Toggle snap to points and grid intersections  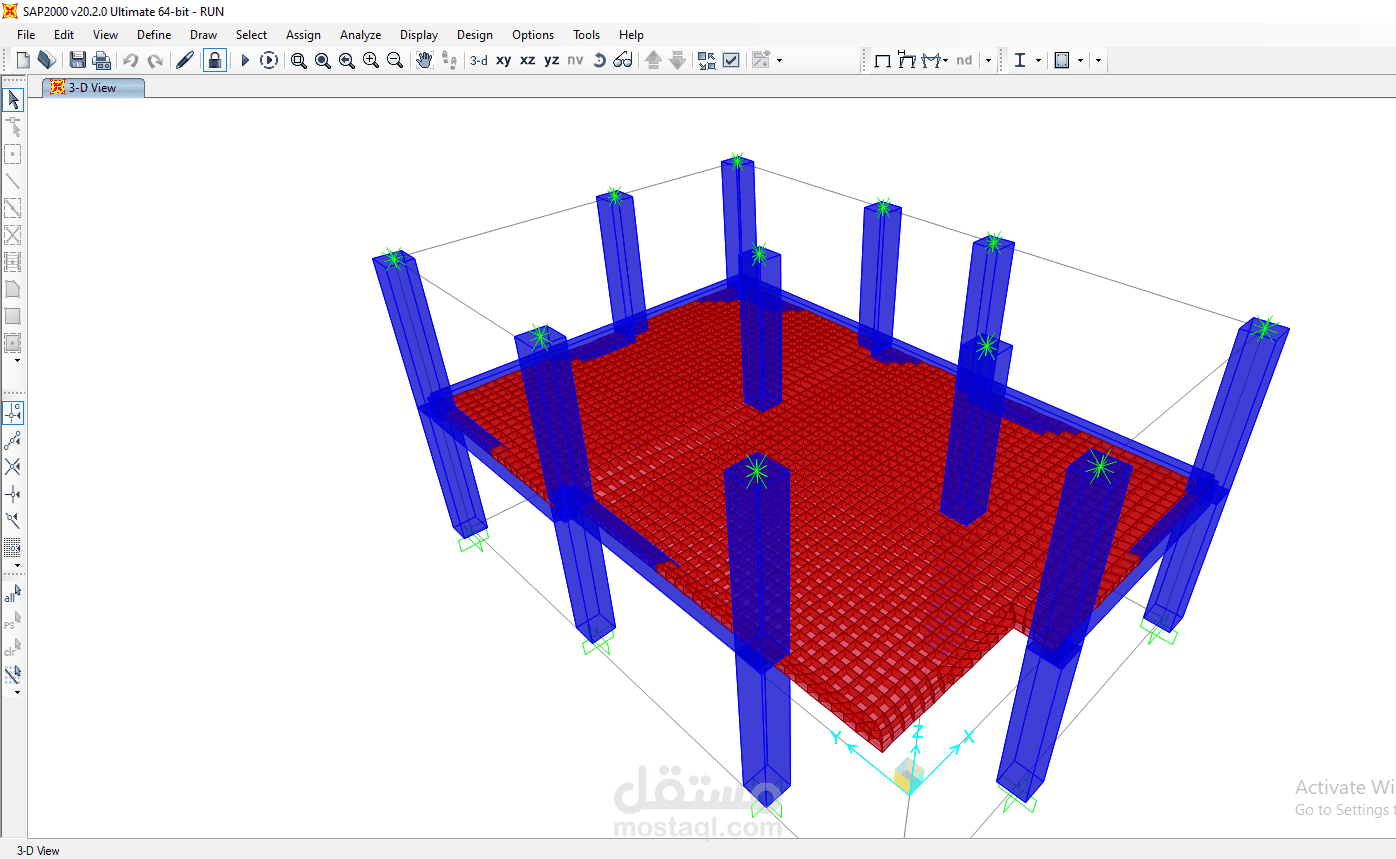click(x=13, y=413)
